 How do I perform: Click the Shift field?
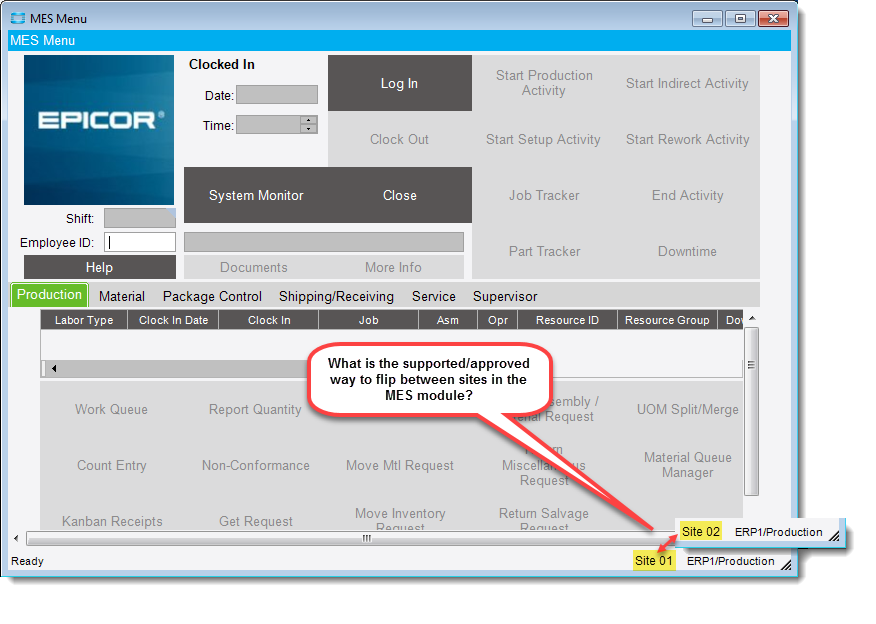[140, 218]
